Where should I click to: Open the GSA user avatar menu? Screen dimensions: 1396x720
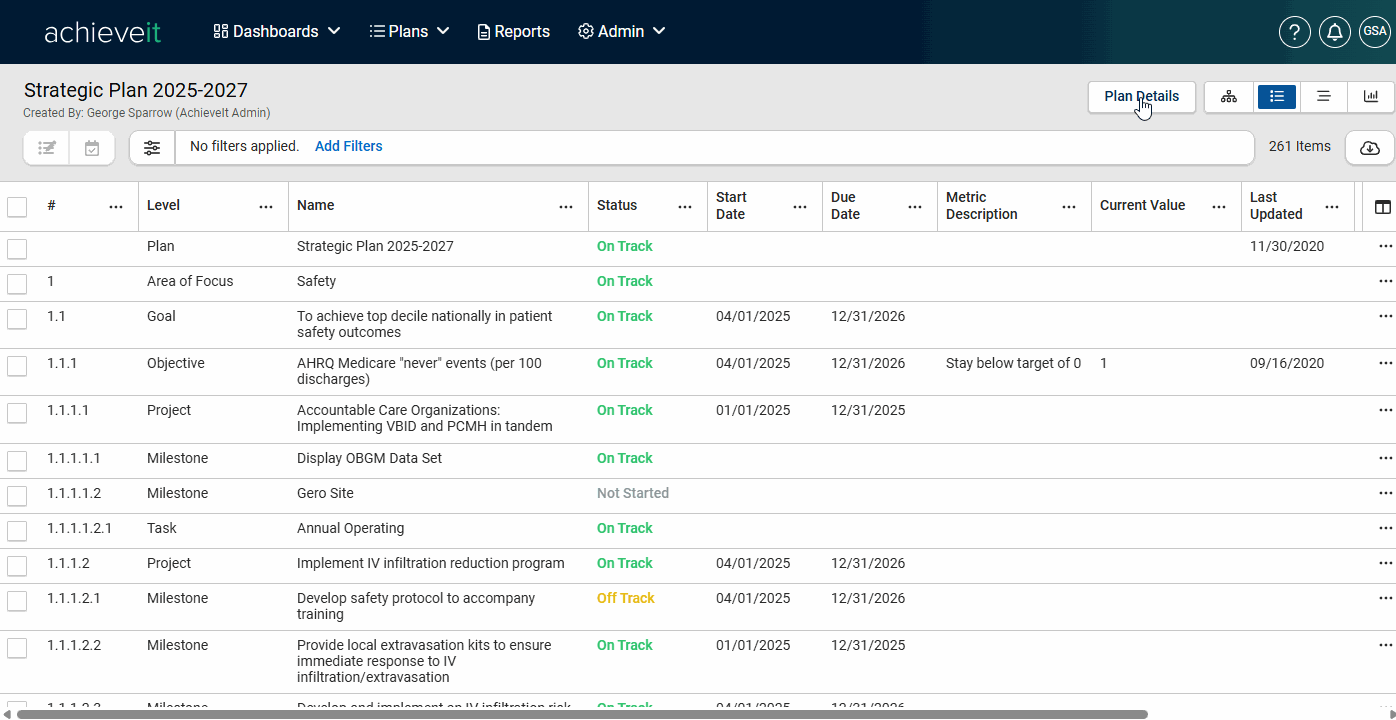tap(1375, 32)
